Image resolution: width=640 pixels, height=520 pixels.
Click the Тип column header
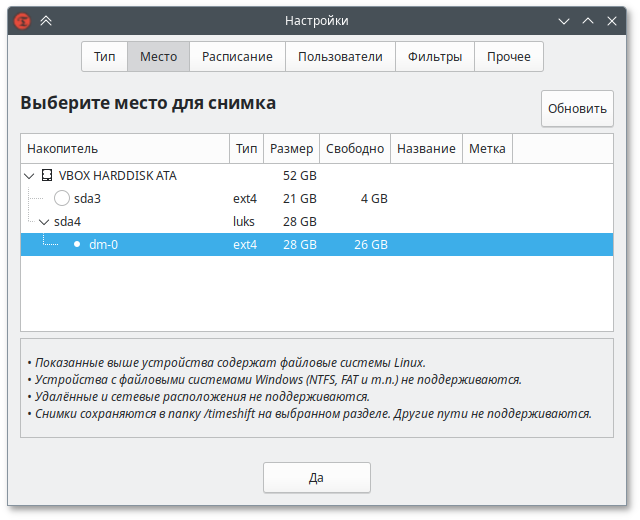point(247,149)
